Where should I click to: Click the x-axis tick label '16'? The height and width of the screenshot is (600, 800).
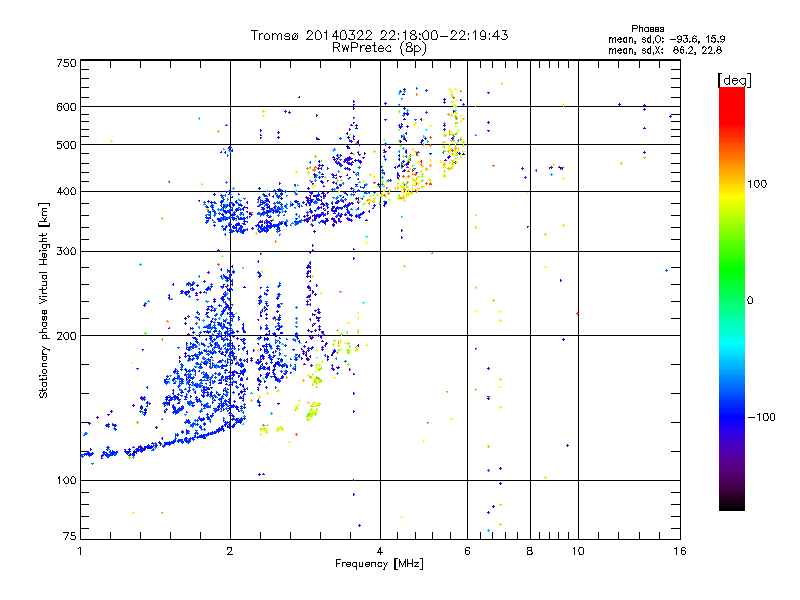pyautogui.click(x=680, y=551)
